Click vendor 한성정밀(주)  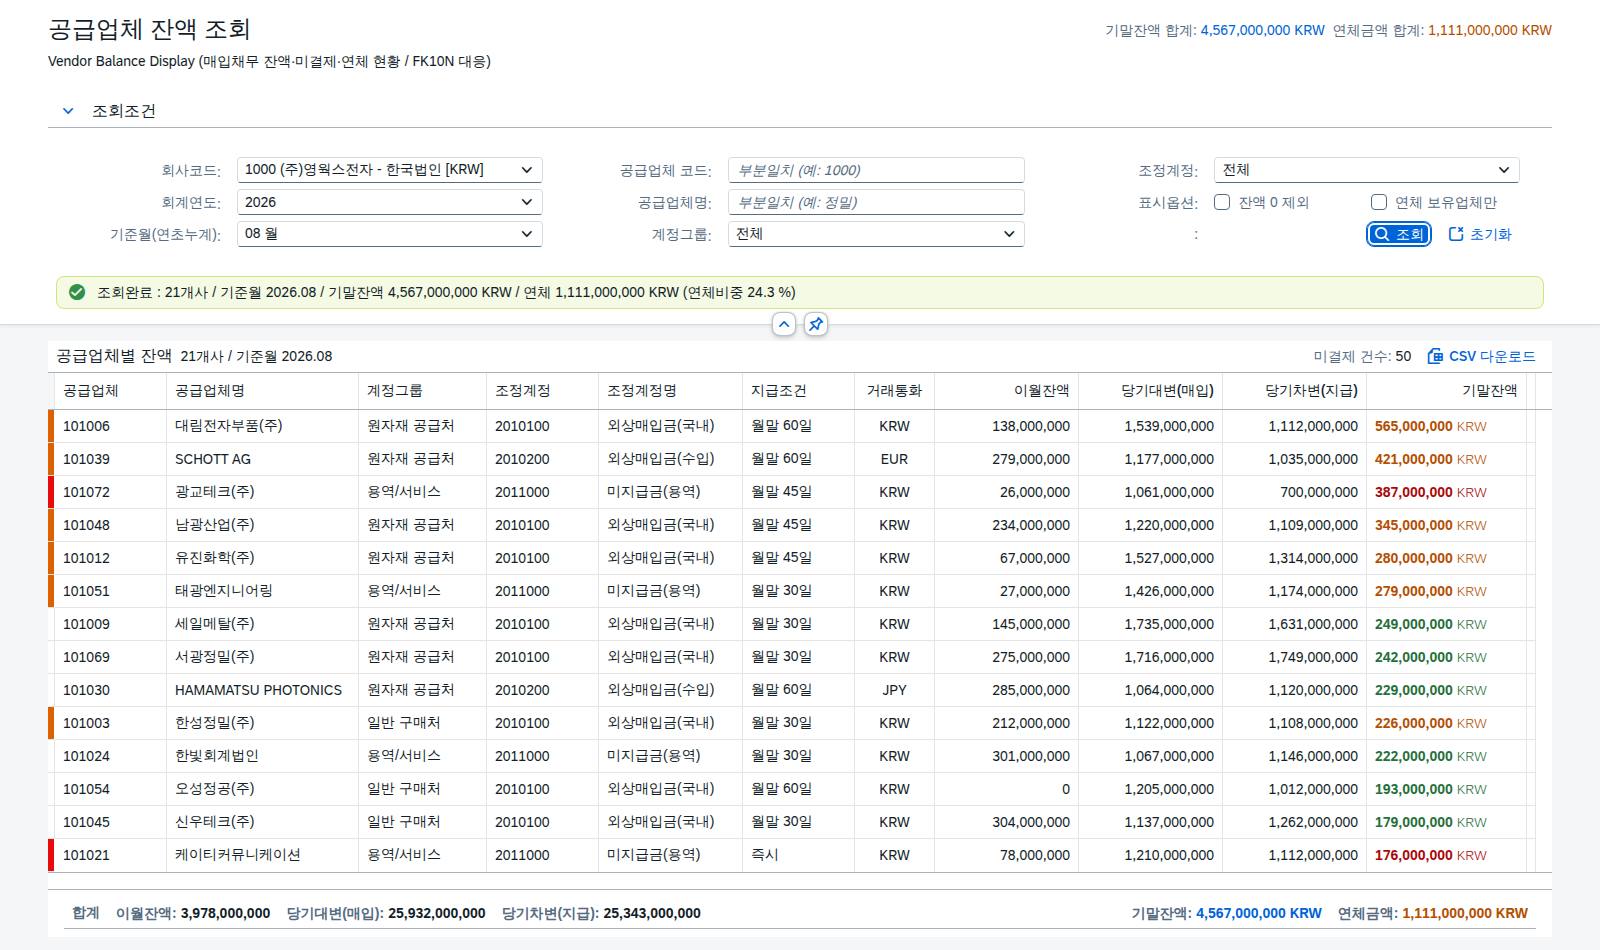pos(215,723)
